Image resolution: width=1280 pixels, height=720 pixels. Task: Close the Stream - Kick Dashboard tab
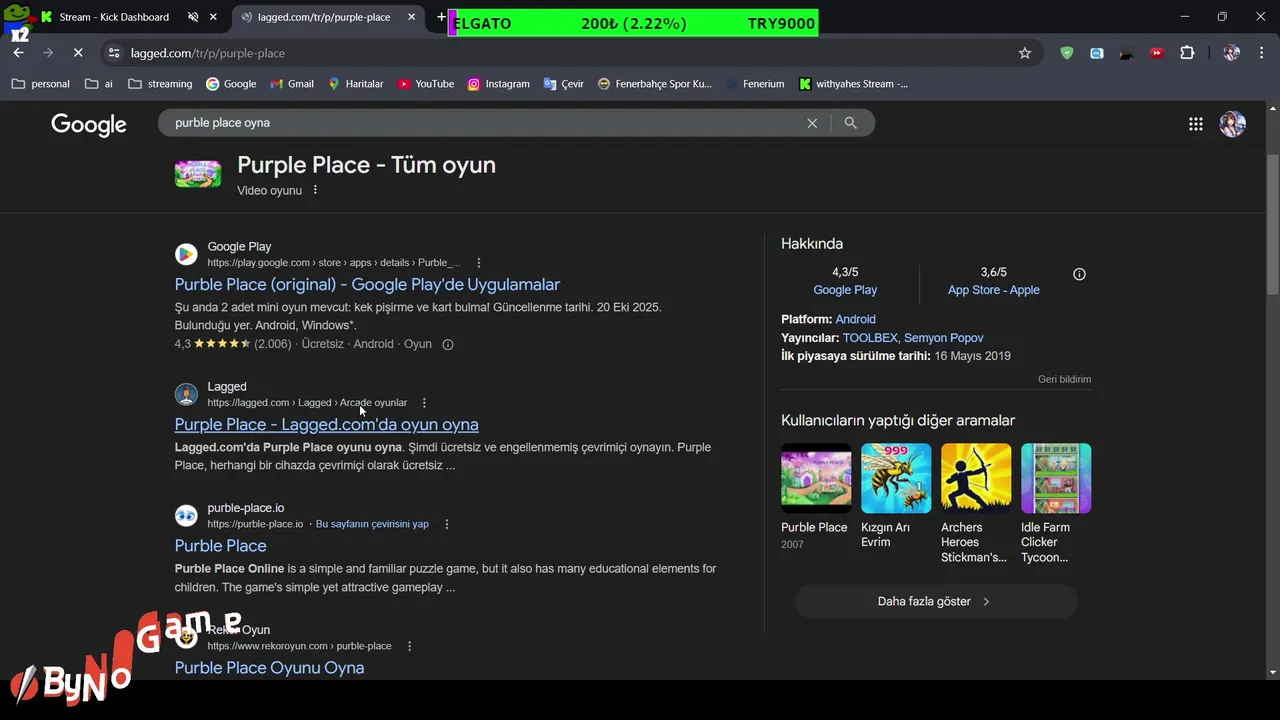(213, 17)
